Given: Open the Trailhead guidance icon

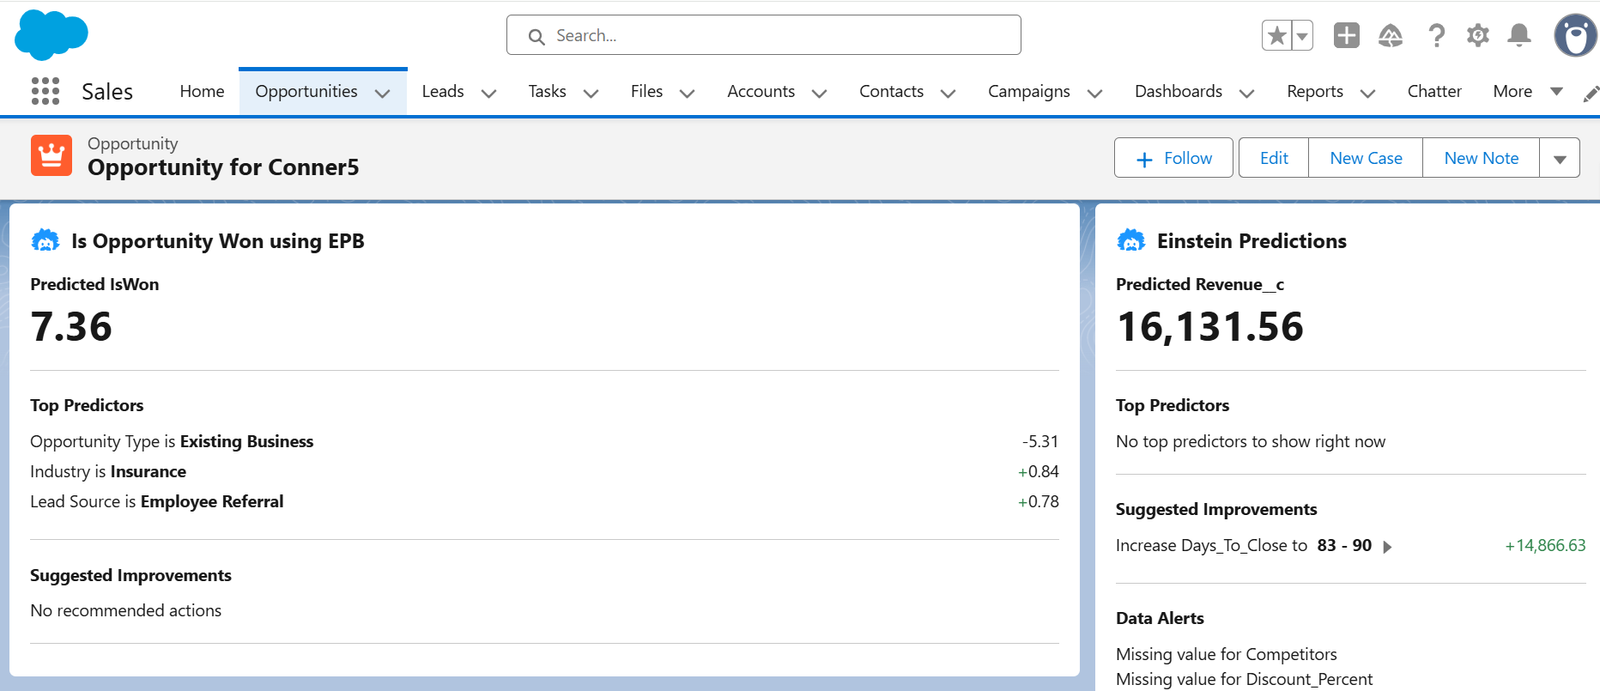Looking at the screenshot, I should click(x=1390, y=36).
